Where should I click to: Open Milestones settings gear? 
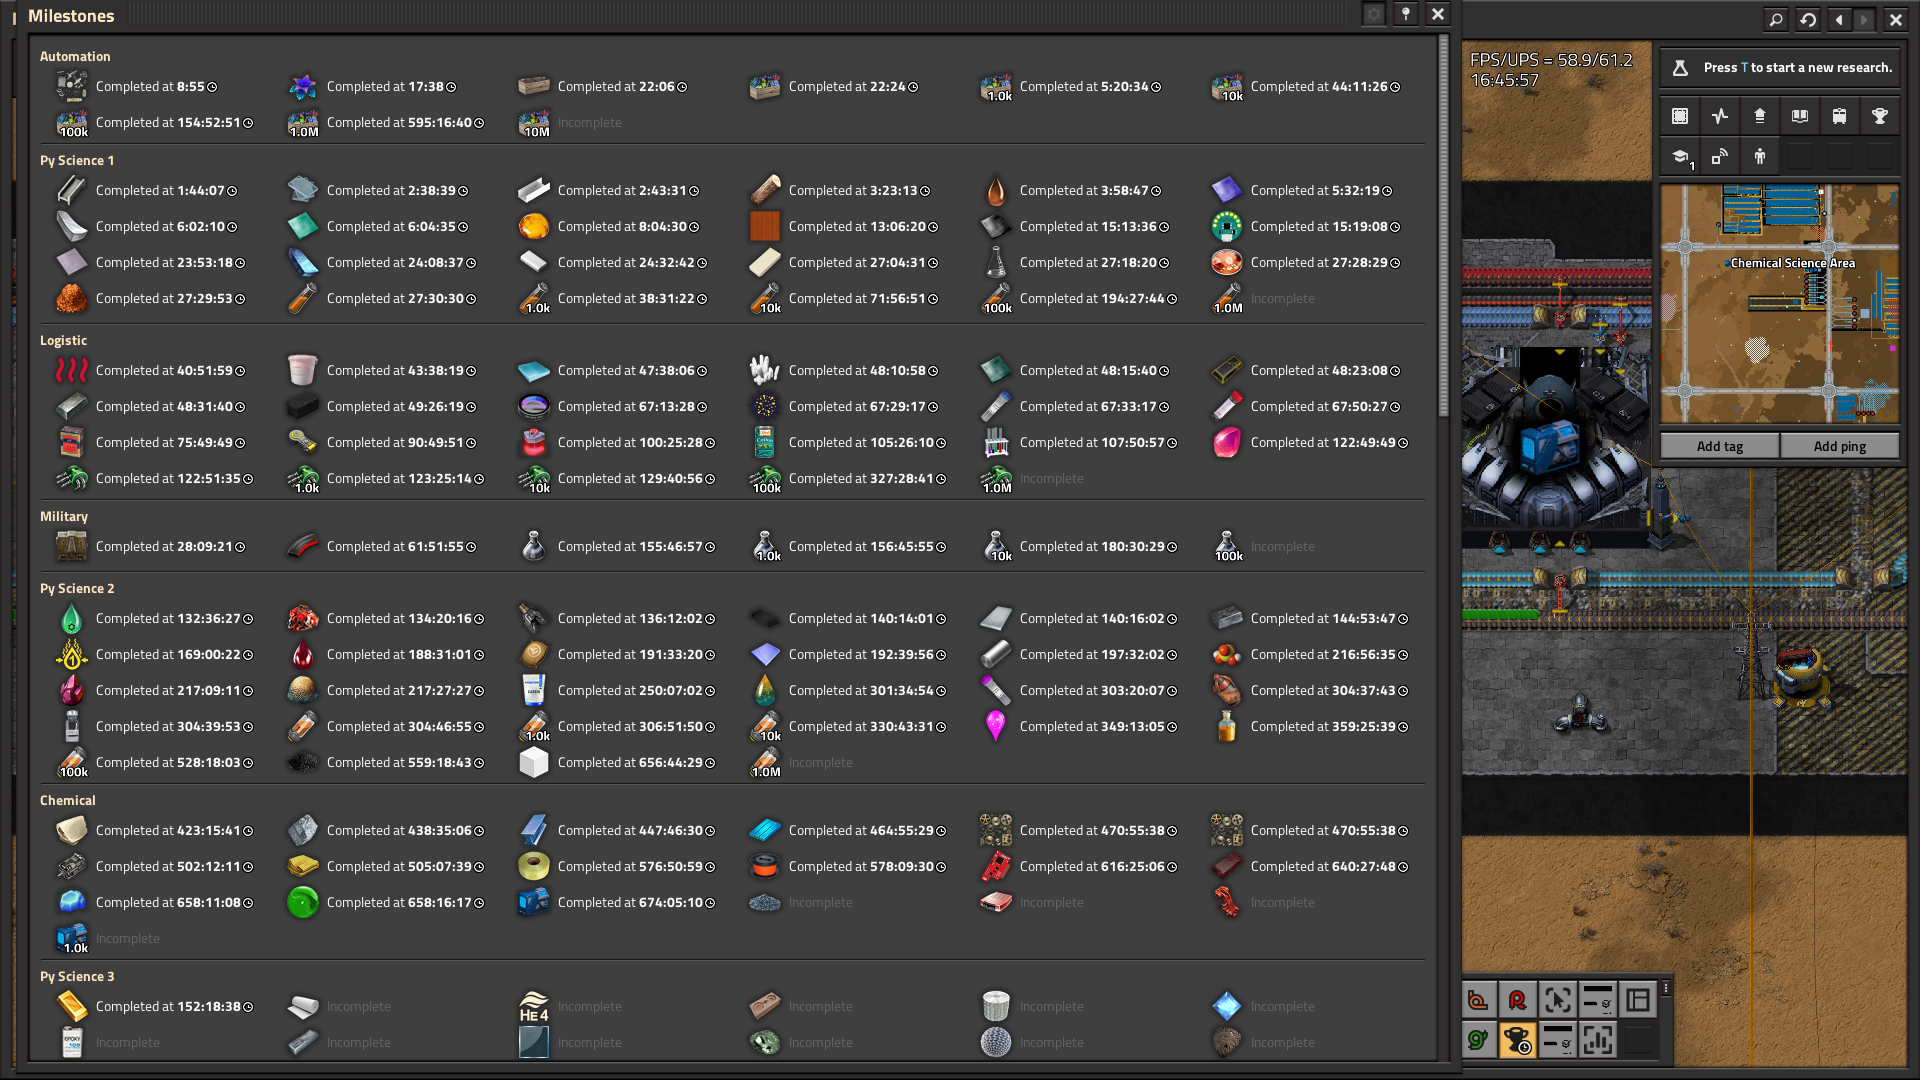(1374, 14)
